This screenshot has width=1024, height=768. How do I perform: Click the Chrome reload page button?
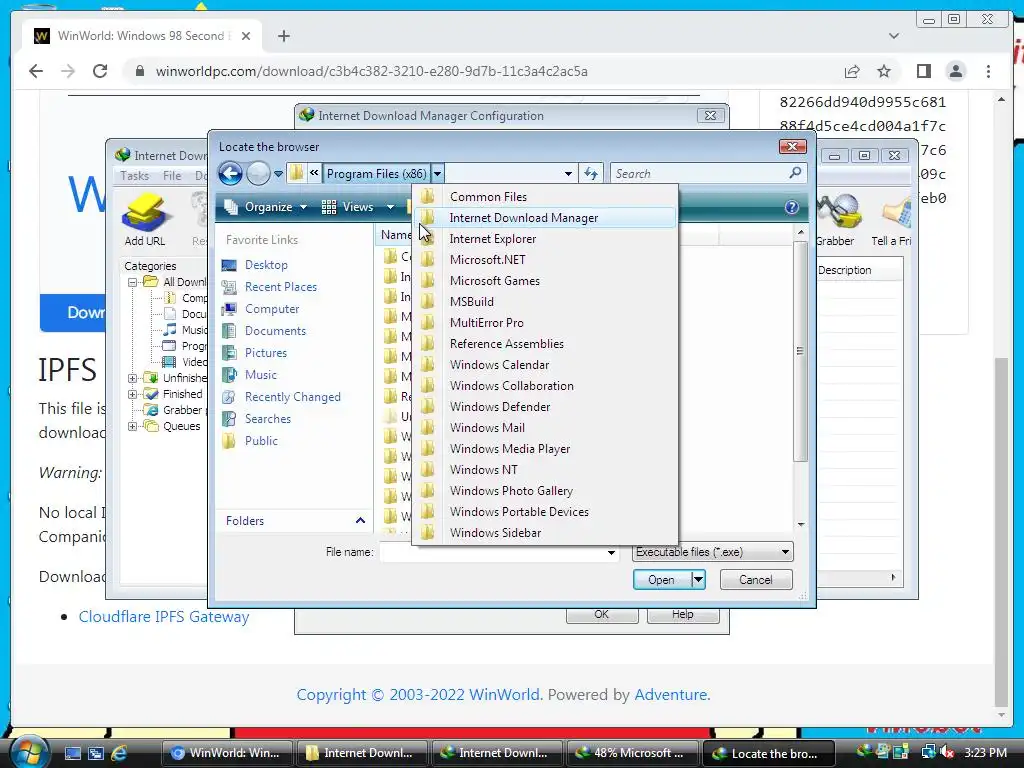pos(100,71)
